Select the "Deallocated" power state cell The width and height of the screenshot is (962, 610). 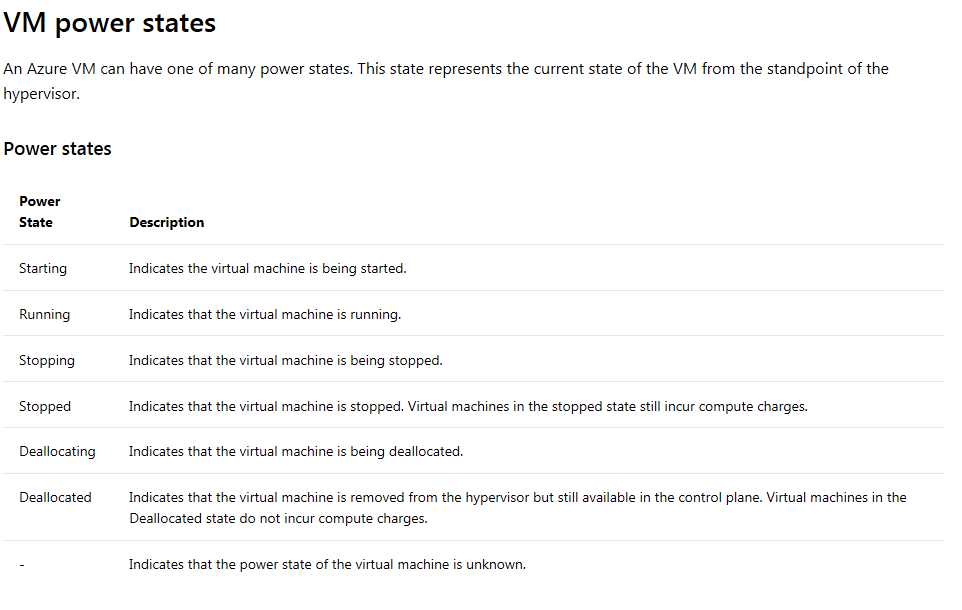coord(55,497)
